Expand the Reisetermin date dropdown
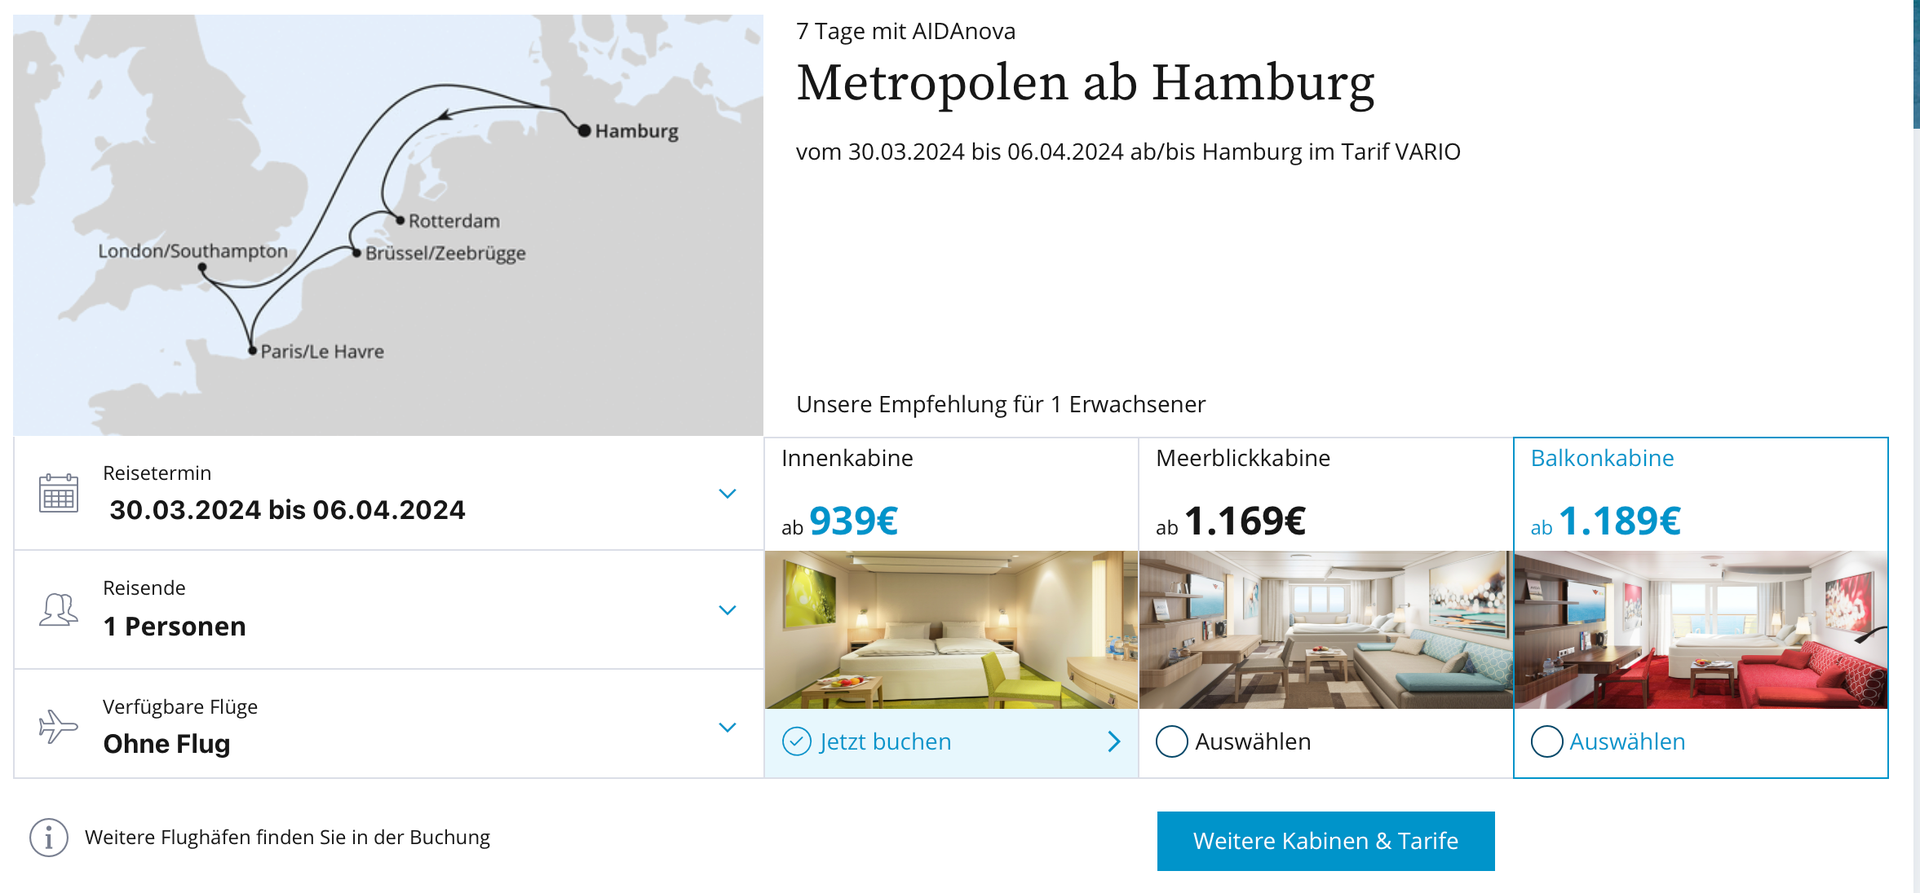Image resolution: width=1920 pixels, height=893 pixels. (x=727, y=494)
